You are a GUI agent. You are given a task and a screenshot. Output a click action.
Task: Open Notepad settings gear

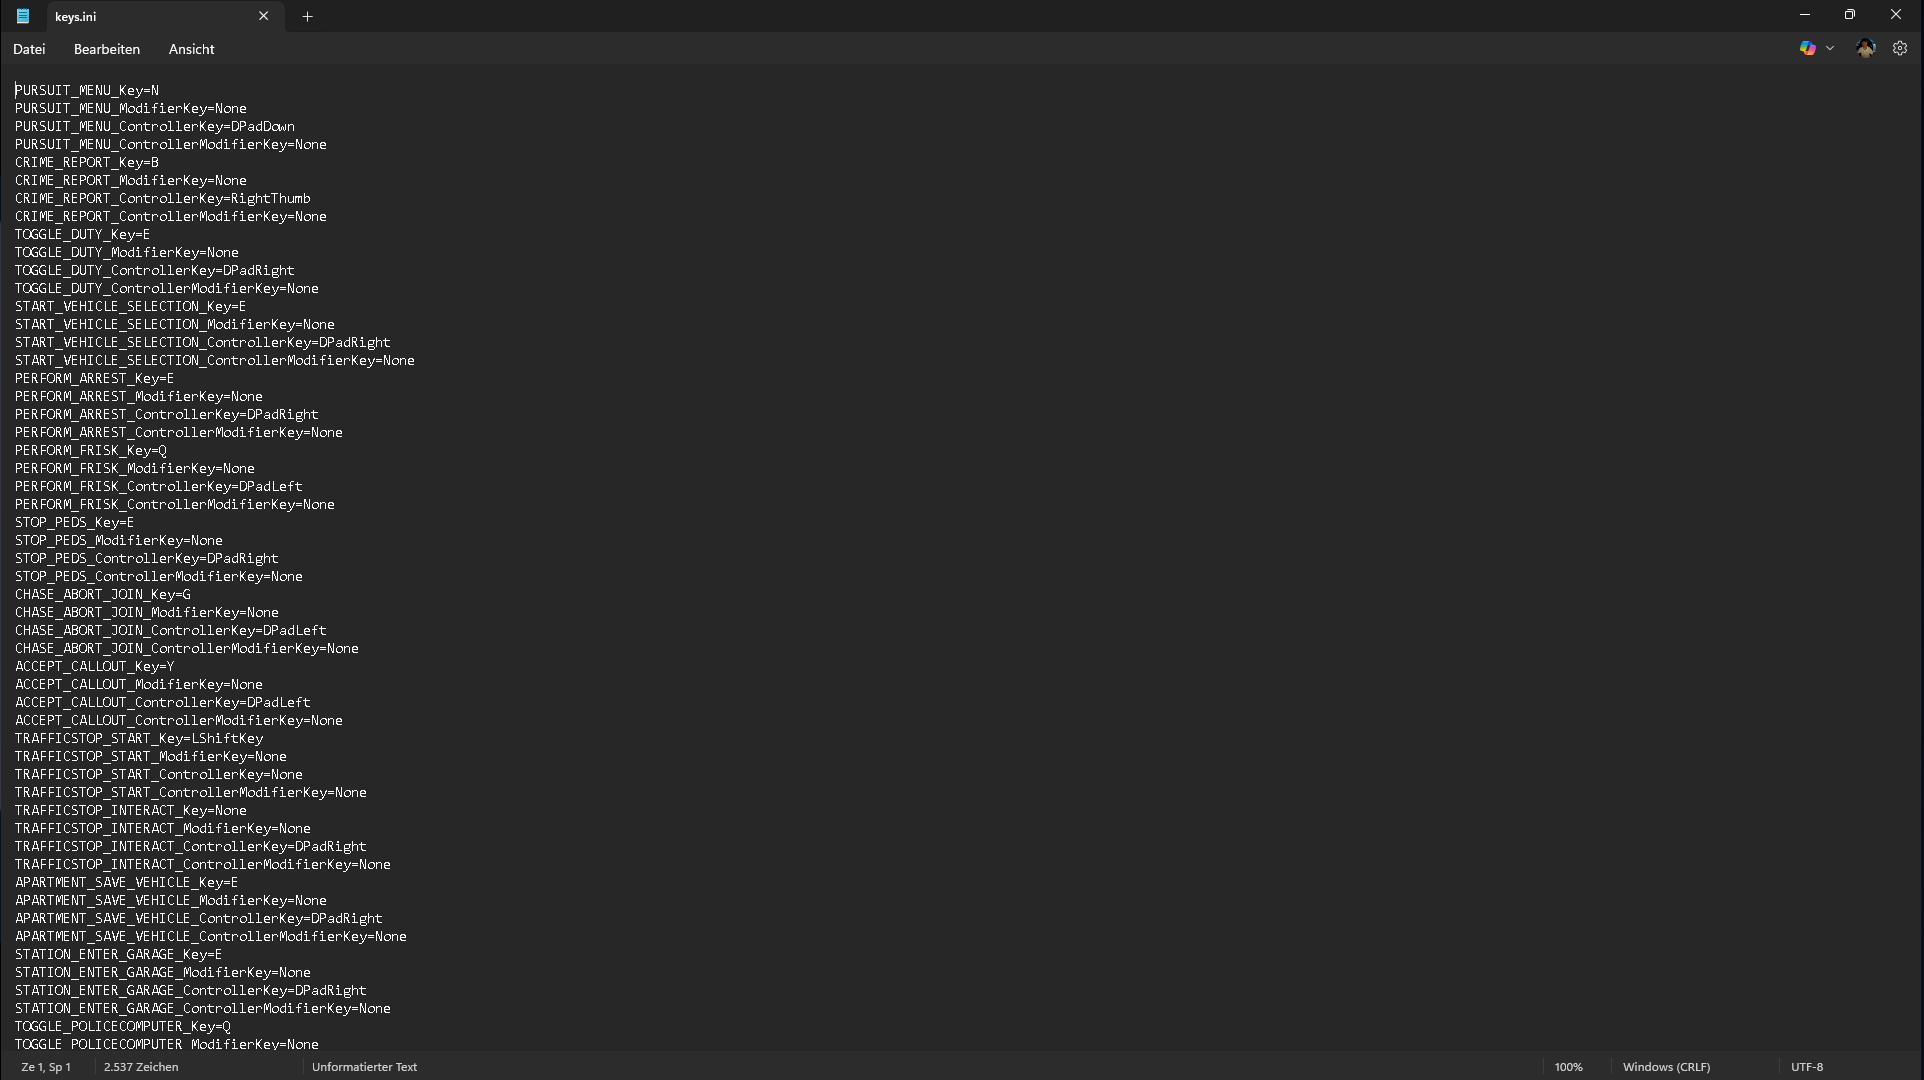click(1900, 48)
